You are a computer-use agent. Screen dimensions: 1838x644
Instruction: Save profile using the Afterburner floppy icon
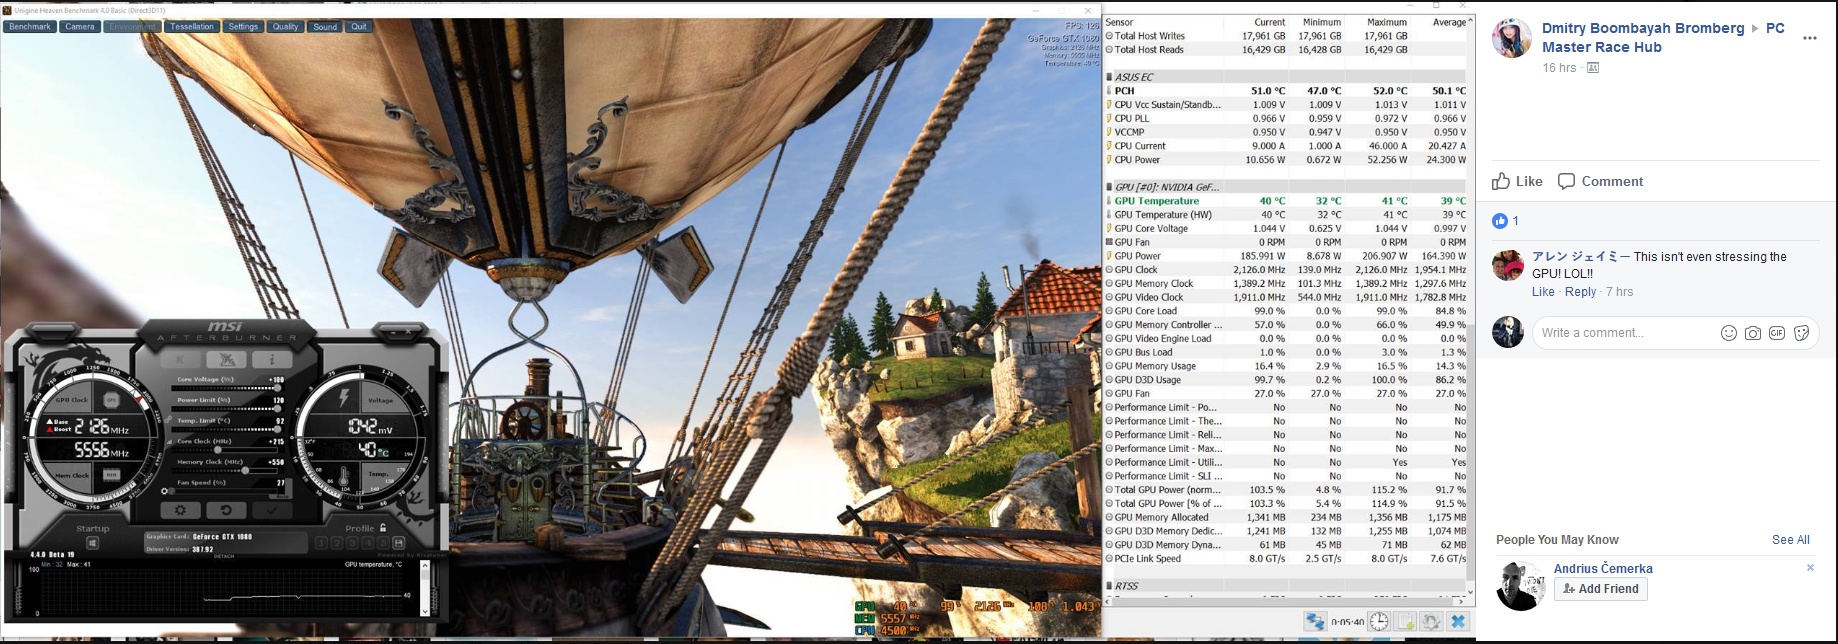coord(398,543)
